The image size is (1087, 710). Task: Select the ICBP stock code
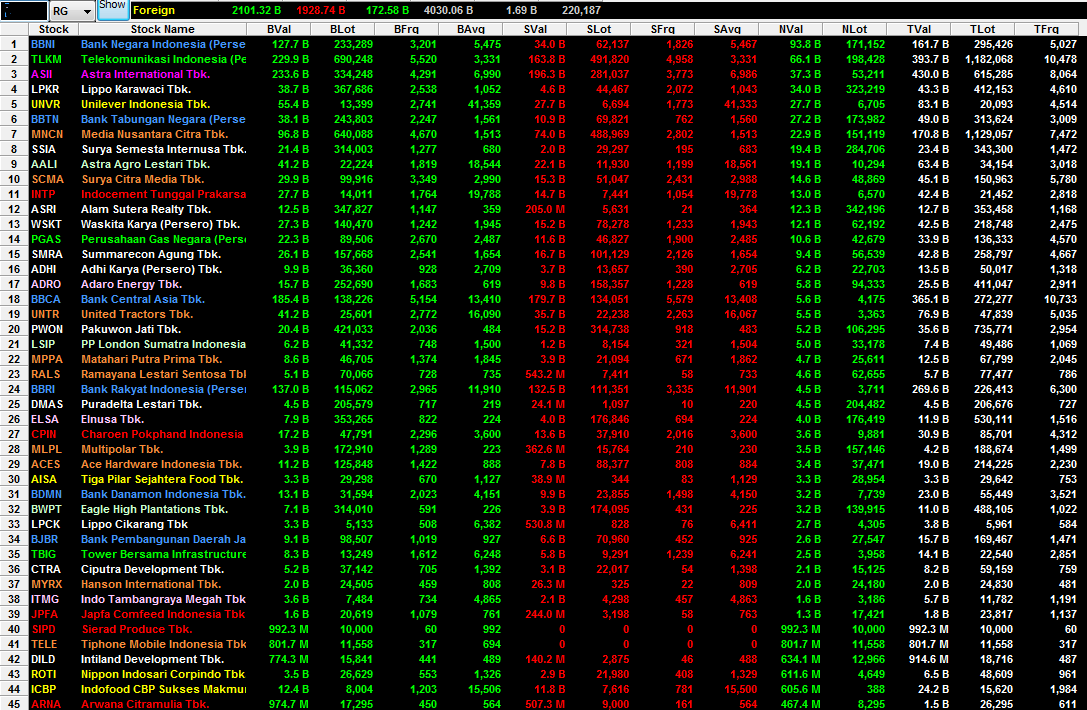44,690
